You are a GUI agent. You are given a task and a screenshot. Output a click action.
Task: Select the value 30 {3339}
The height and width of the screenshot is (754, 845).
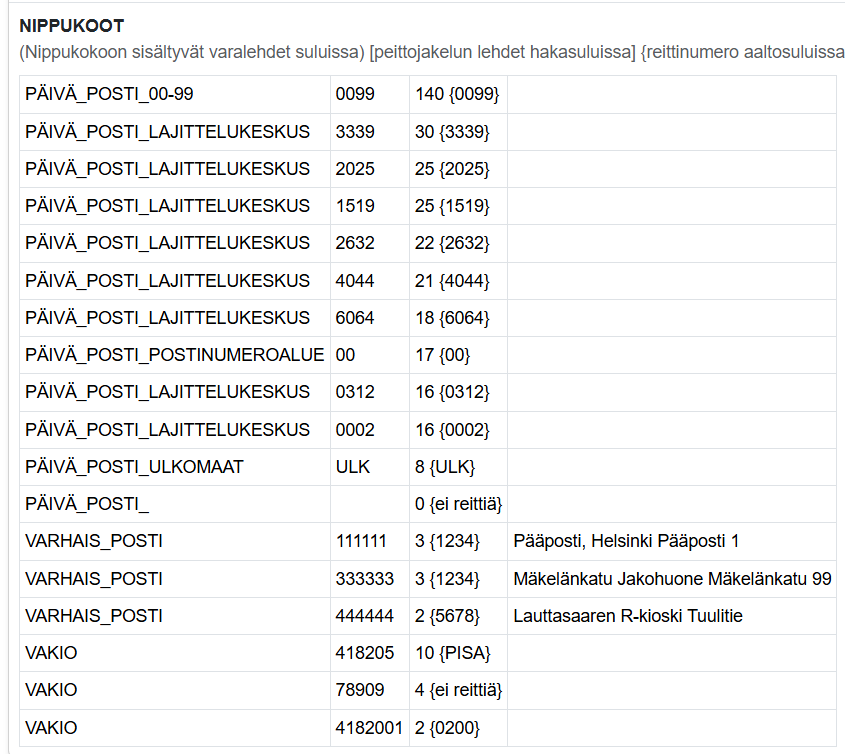click(452, 132)
